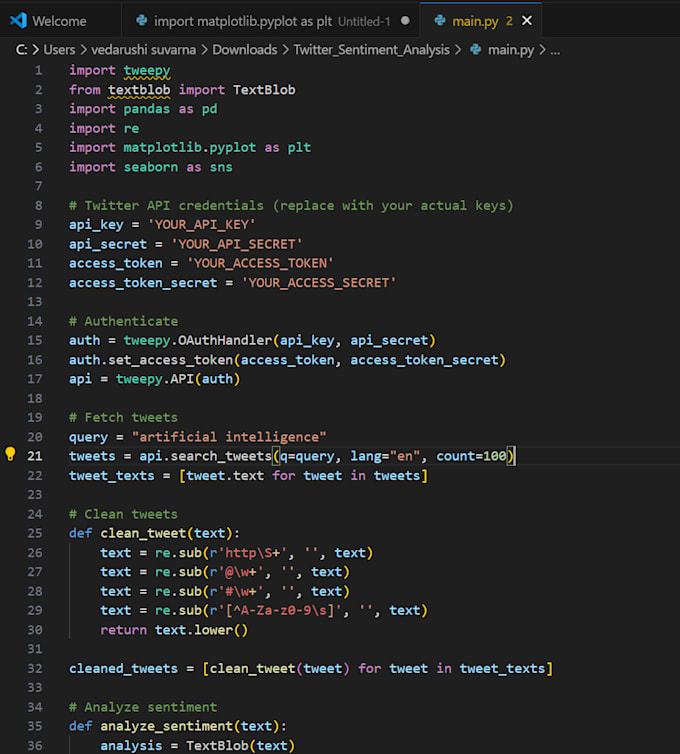Screen dimensions: 680x754
Task: Open the C: drive breadcrumb
Action: [x=22, y=50]
